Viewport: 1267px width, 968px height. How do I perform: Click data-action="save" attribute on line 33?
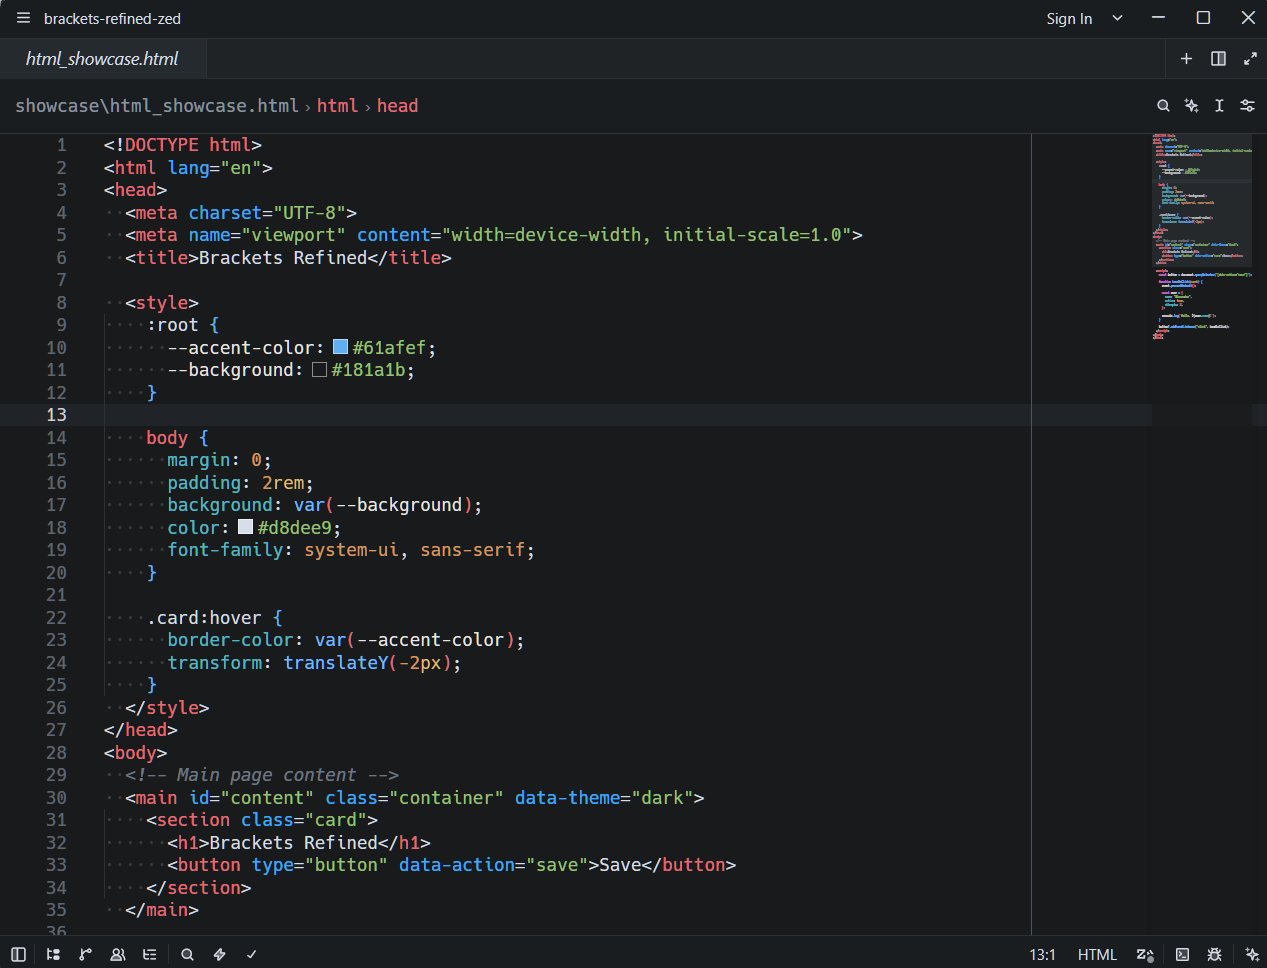(494, 865)
